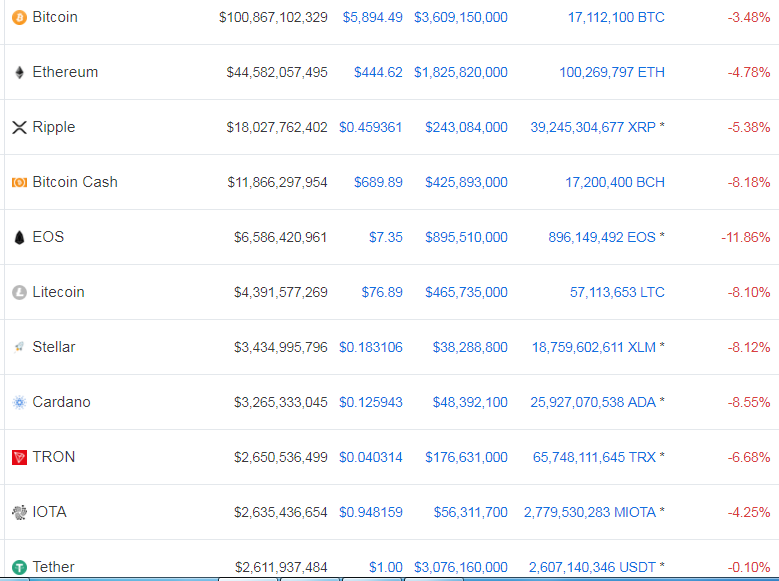
Task: Select Ethereum market cap $44,582,057,495
Action: [277, 73]
